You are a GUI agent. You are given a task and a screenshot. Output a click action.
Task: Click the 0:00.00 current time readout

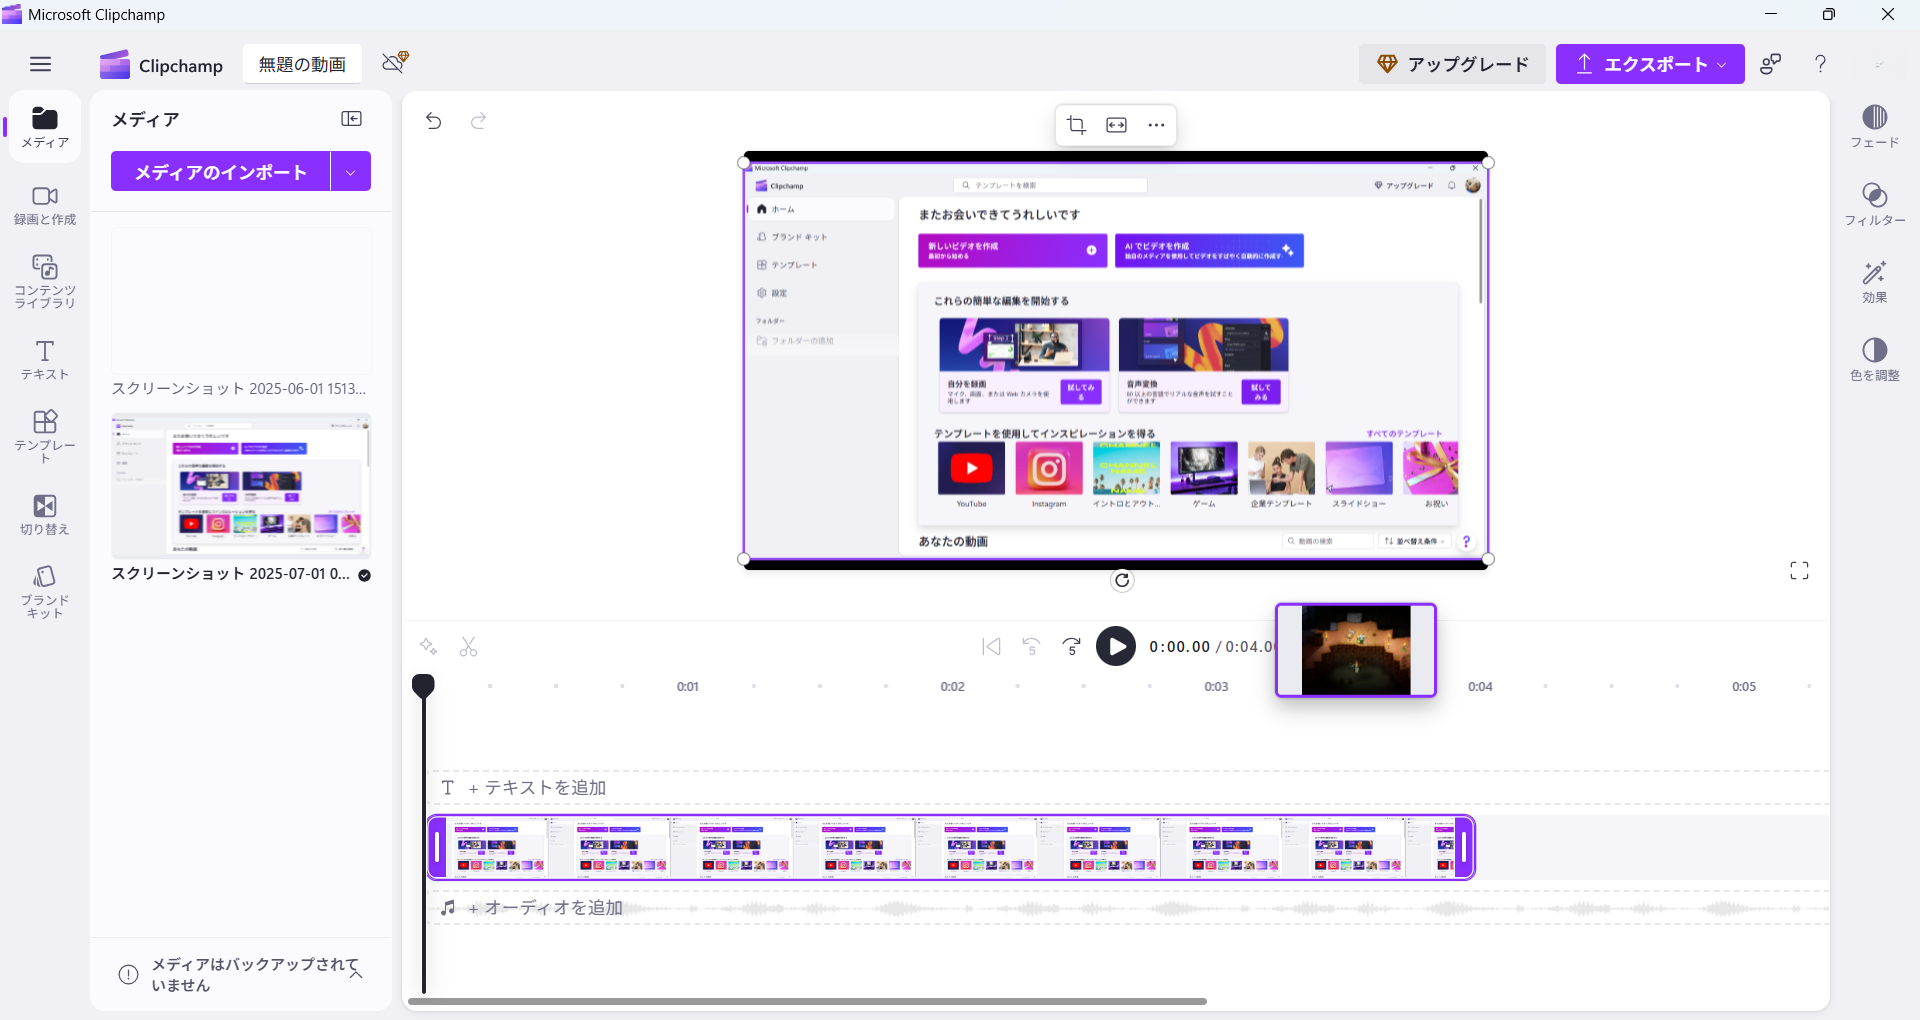coord(1179,647)
